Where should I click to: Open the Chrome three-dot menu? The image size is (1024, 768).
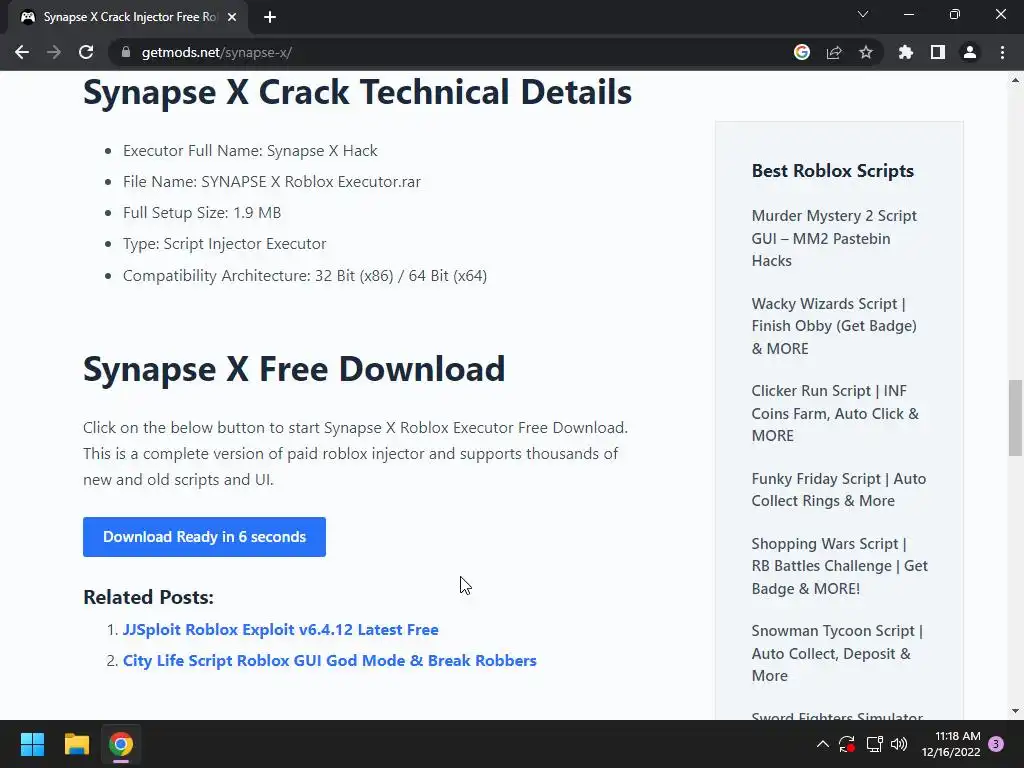(1002, 52)
